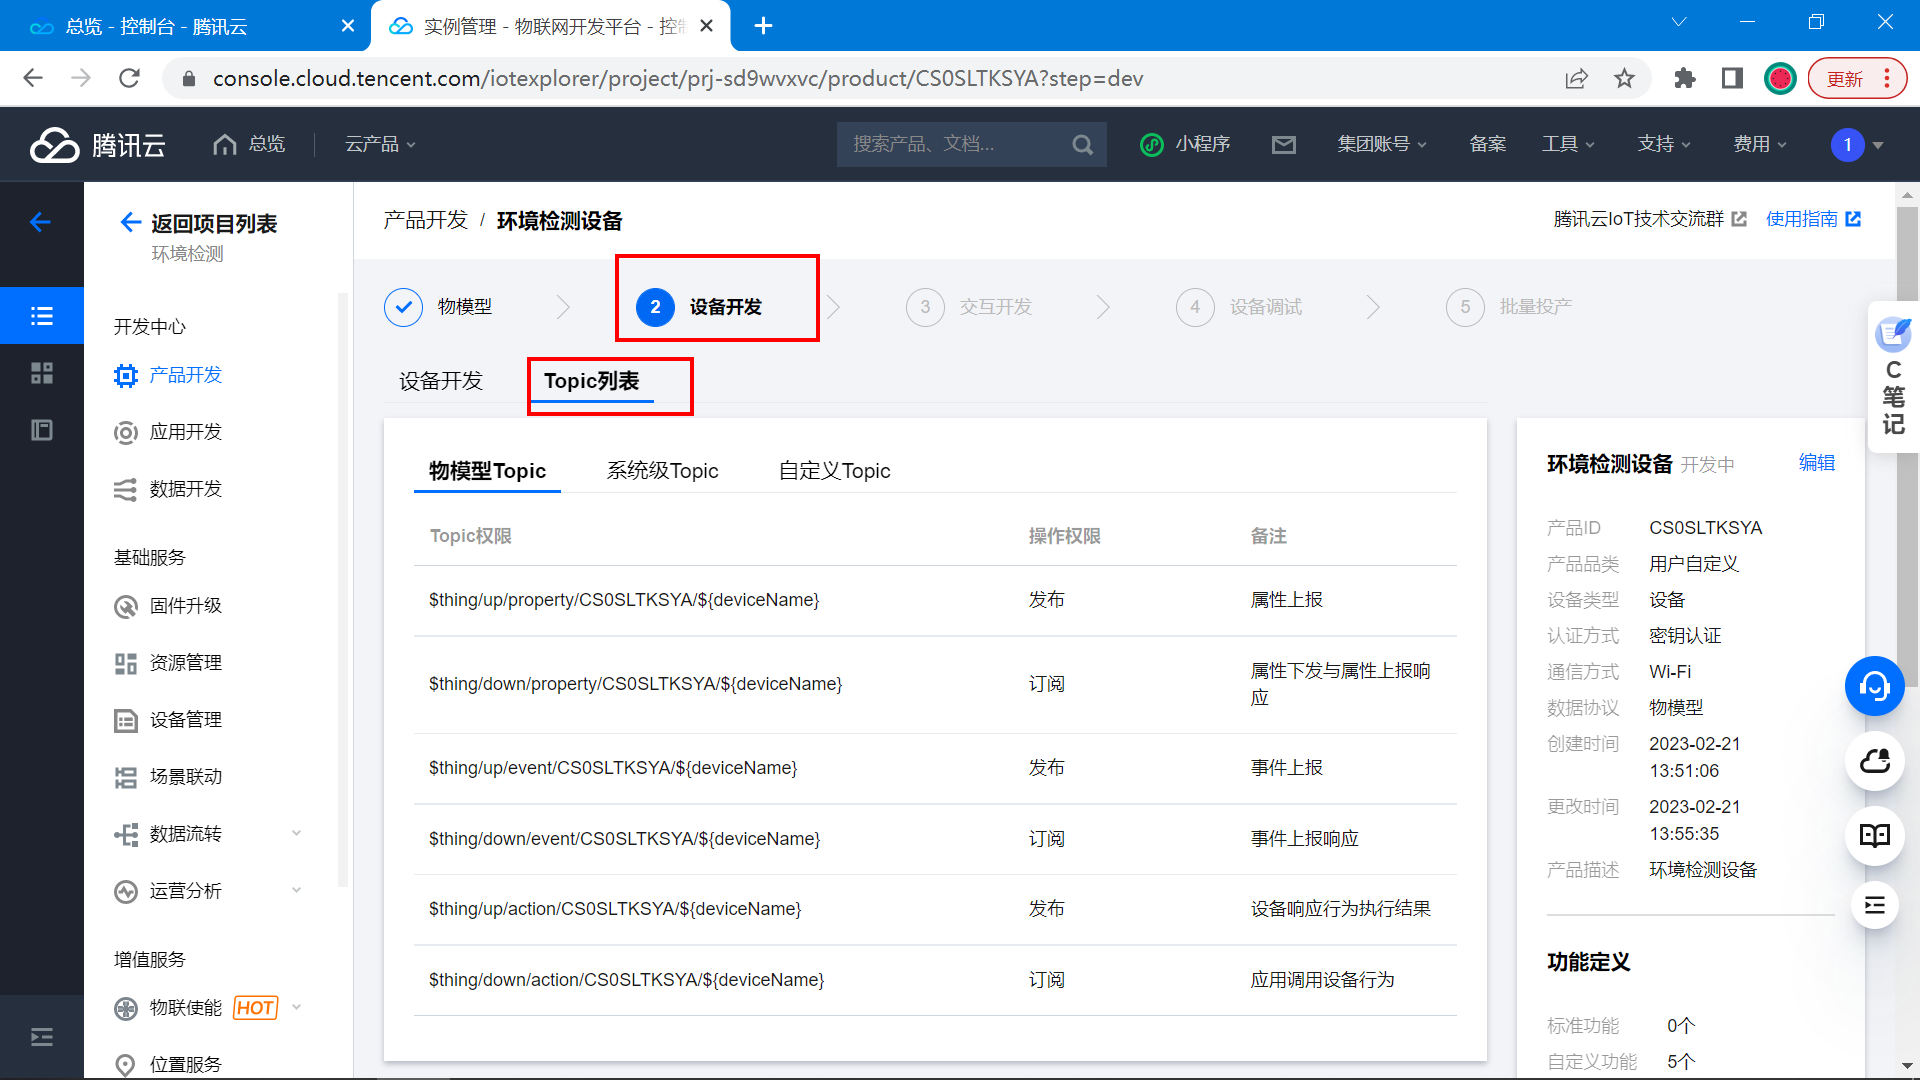
Task: Click 编辑 link for product info
Action: (1816, 463)
